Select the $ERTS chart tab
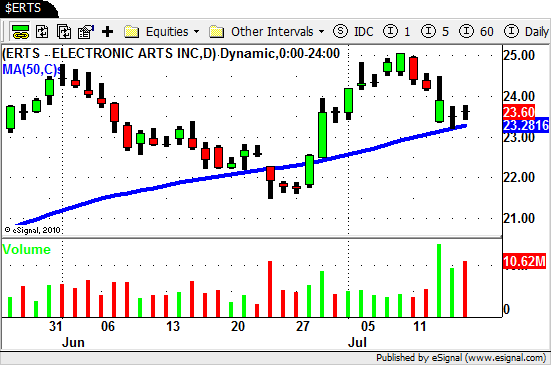Image resolution: width=551 pixels, height=365 pixels. click(23, 8)
